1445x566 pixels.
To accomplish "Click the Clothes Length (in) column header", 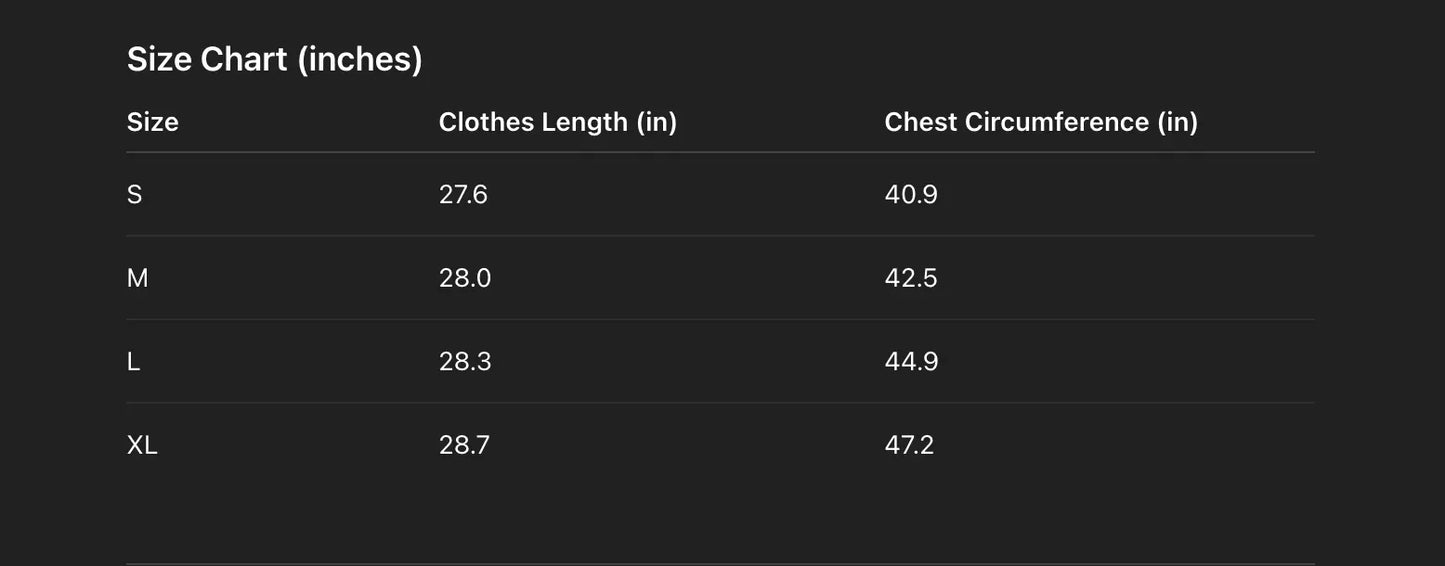I will pyautogui.click(x=558, y=122).
